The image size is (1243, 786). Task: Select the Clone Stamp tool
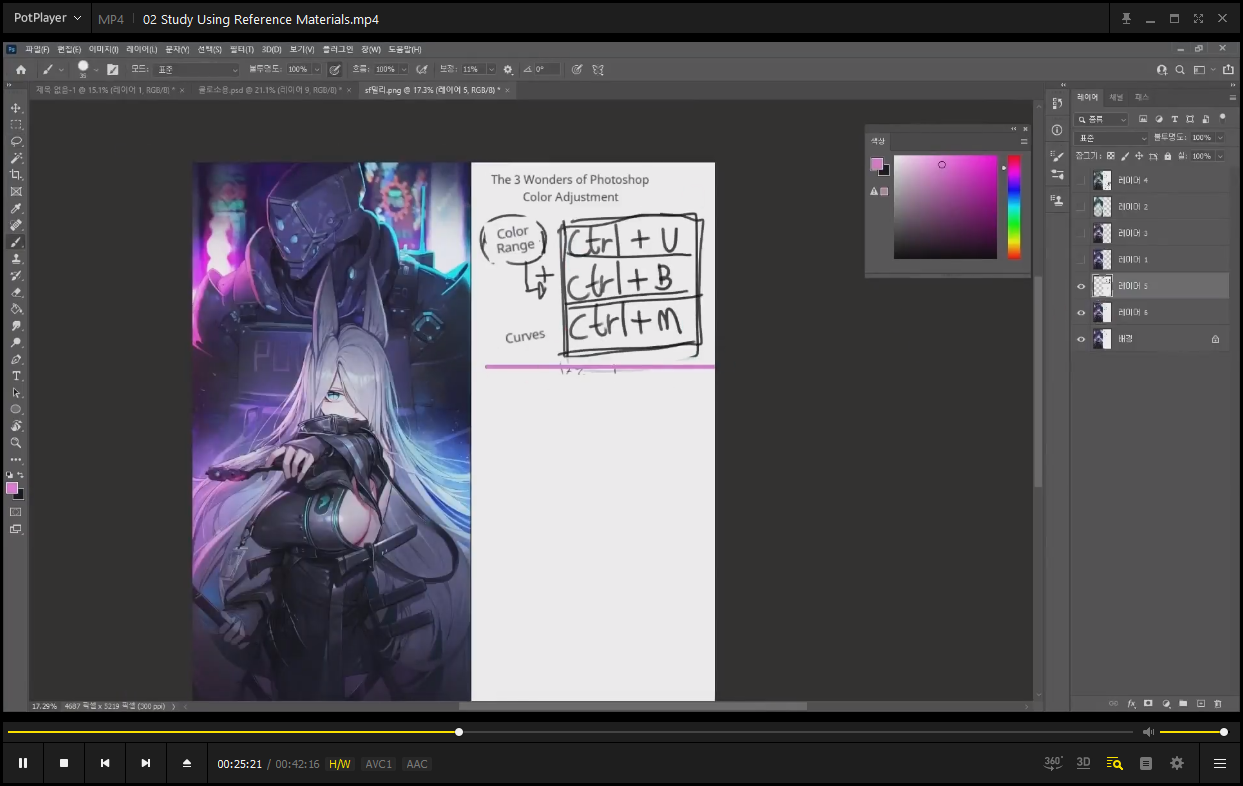pos(16,258)
